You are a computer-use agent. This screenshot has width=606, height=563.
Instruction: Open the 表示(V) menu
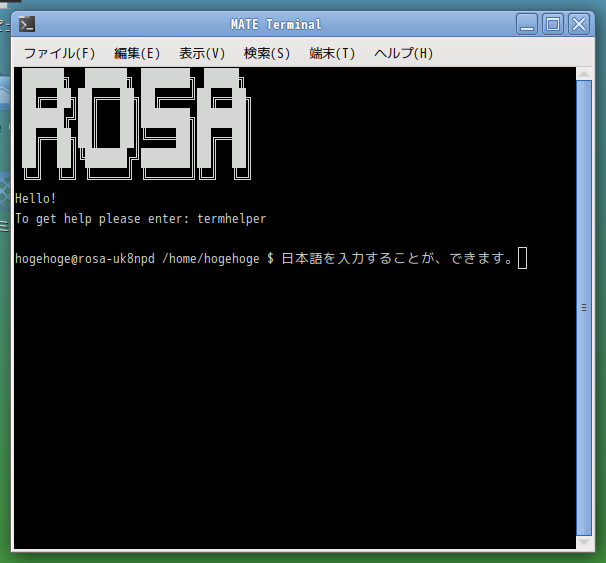[x=202, y=53]
